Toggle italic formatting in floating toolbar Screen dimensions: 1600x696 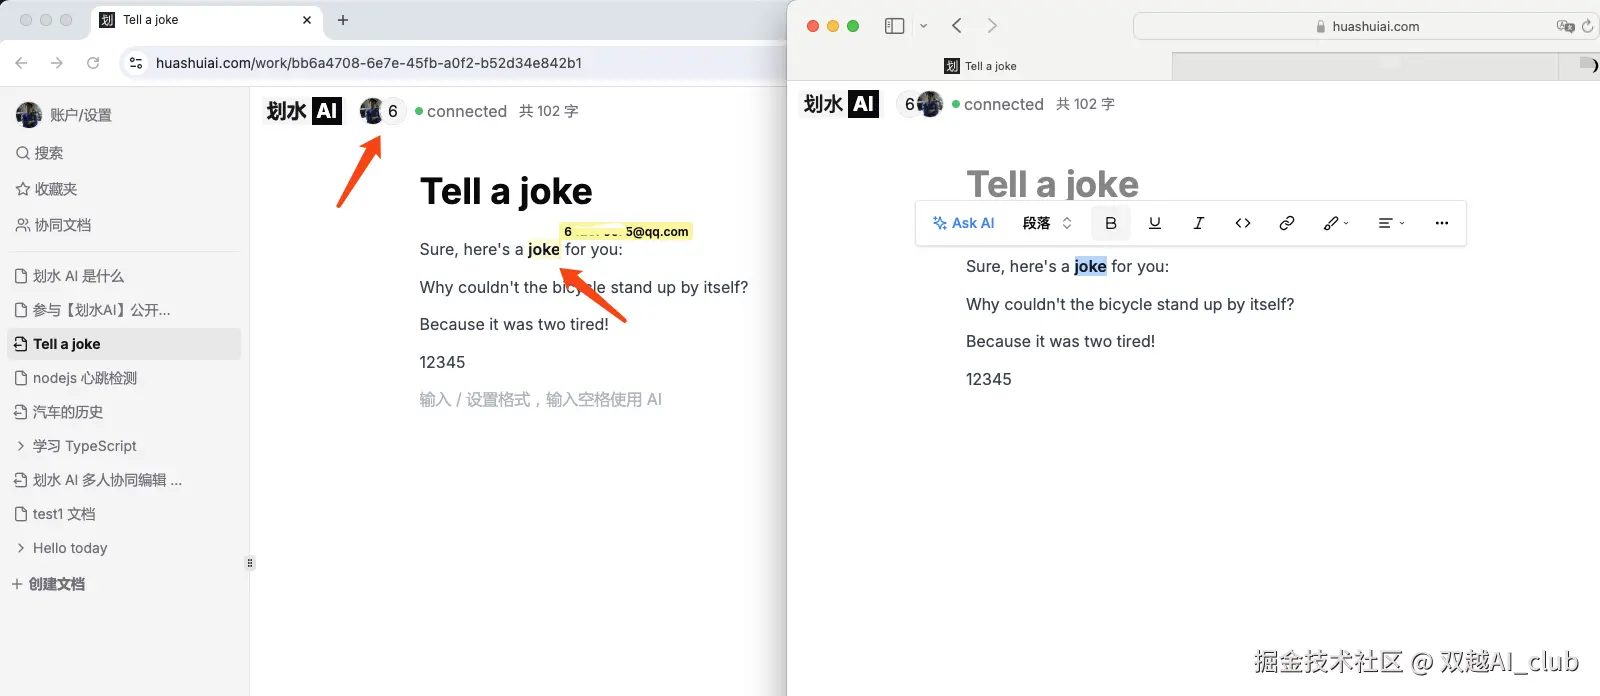(1198, 223)
